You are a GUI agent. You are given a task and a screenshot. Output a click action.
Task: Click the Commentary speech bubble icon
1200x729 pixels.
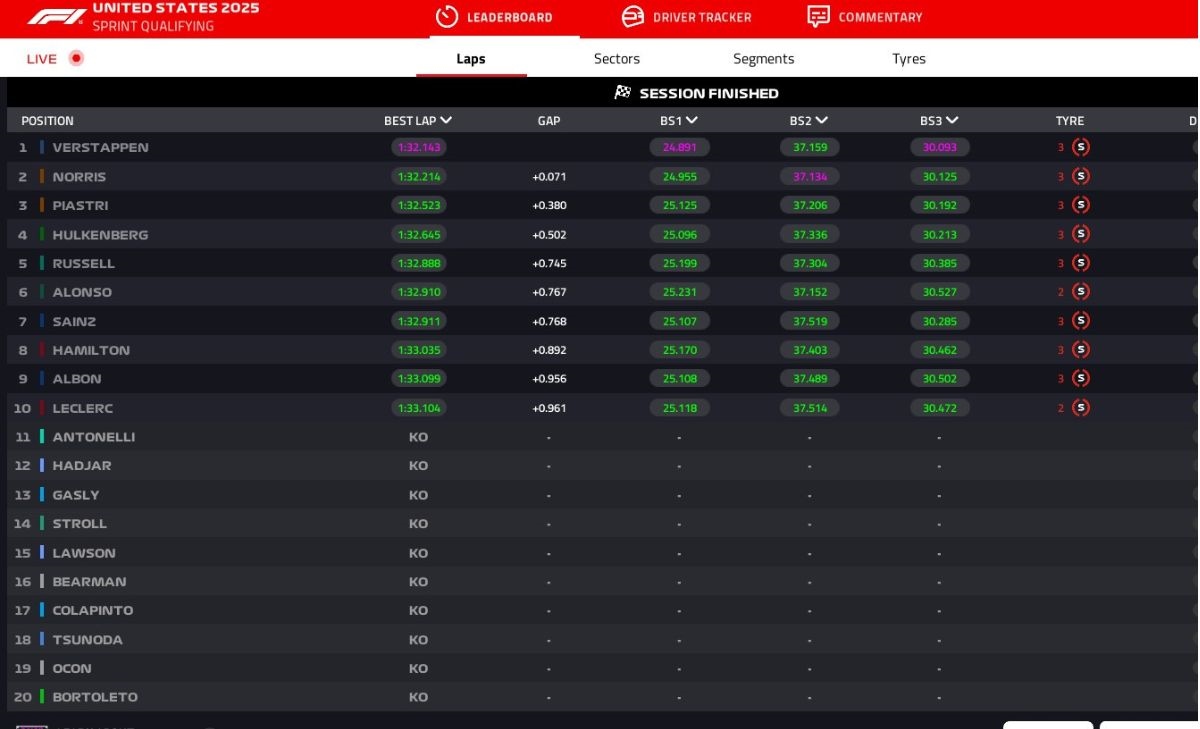click(x=818, y=17)
